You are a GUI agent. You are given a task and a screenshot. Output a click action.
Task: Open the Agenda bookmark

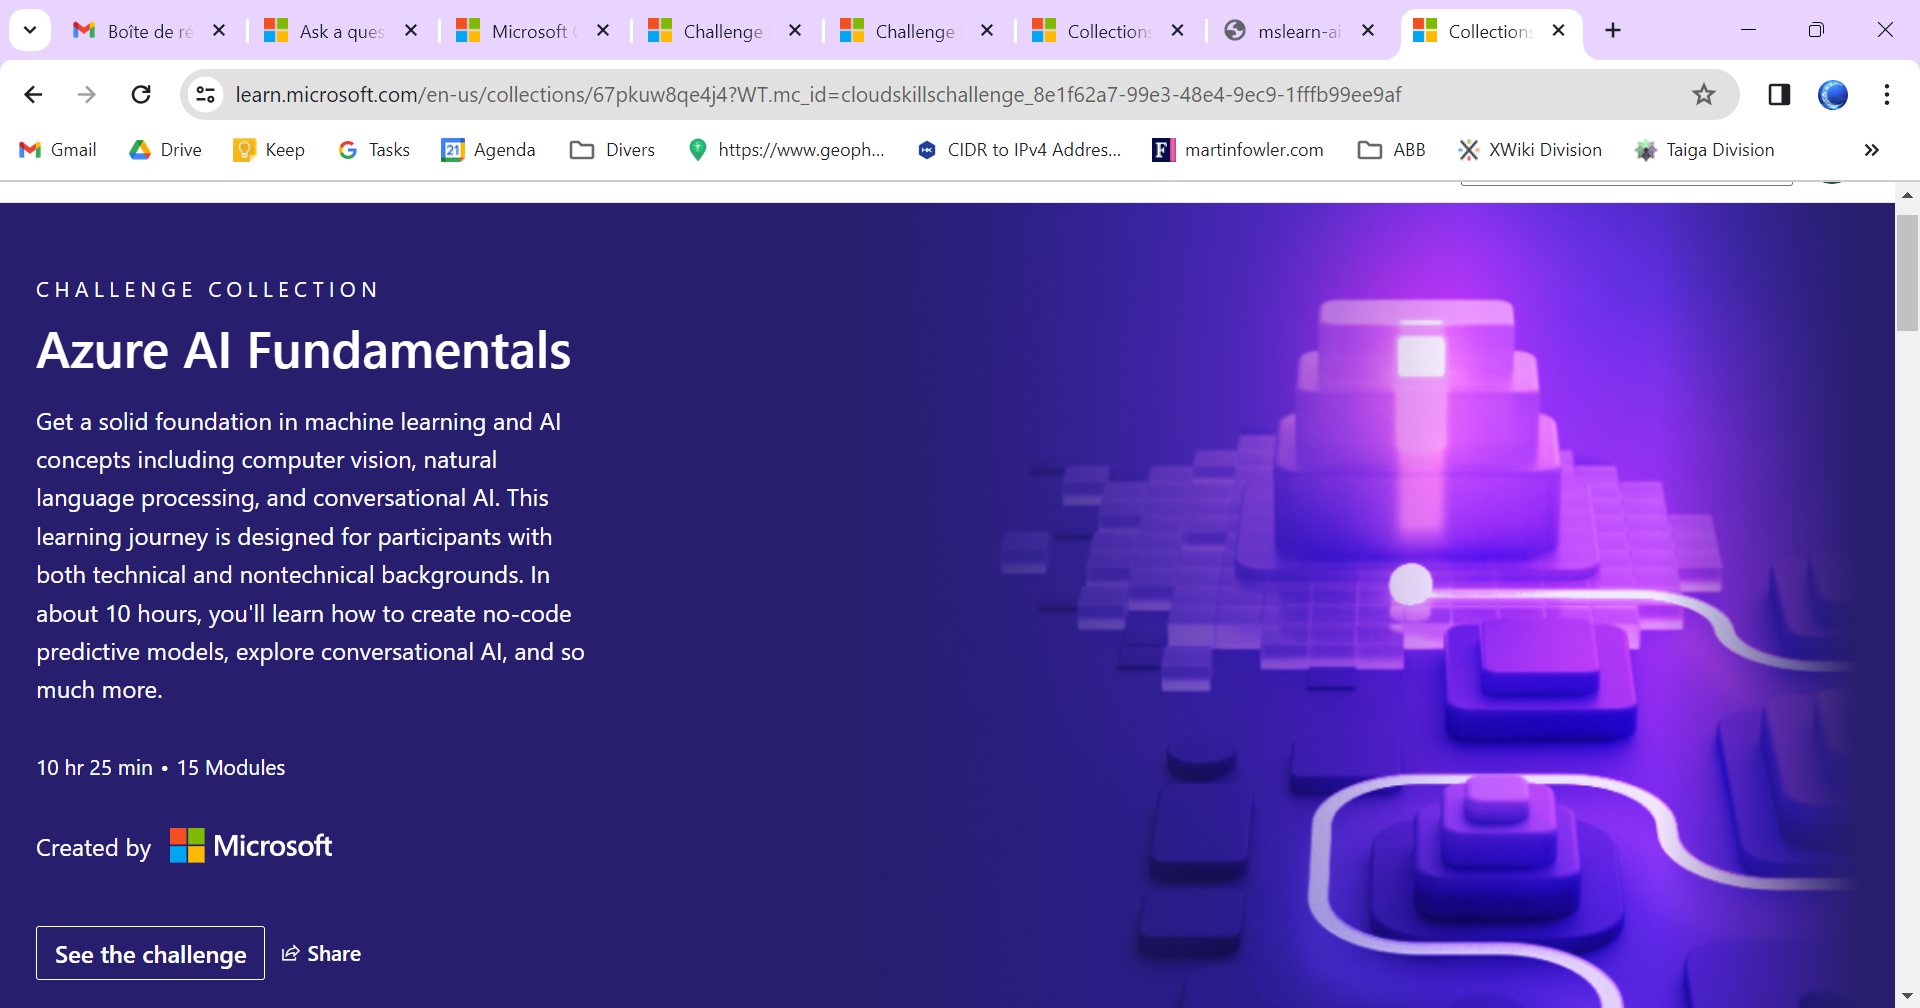(x=489, y=150)
